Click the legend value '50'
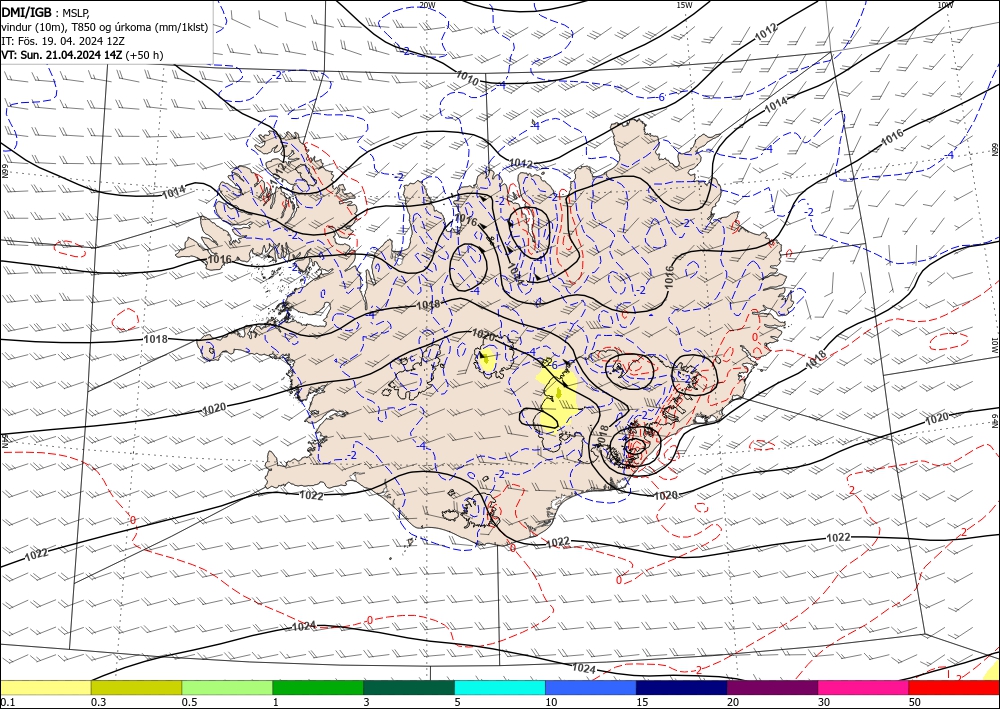This screenshot has width=1000, height=709. pos(915,702)
